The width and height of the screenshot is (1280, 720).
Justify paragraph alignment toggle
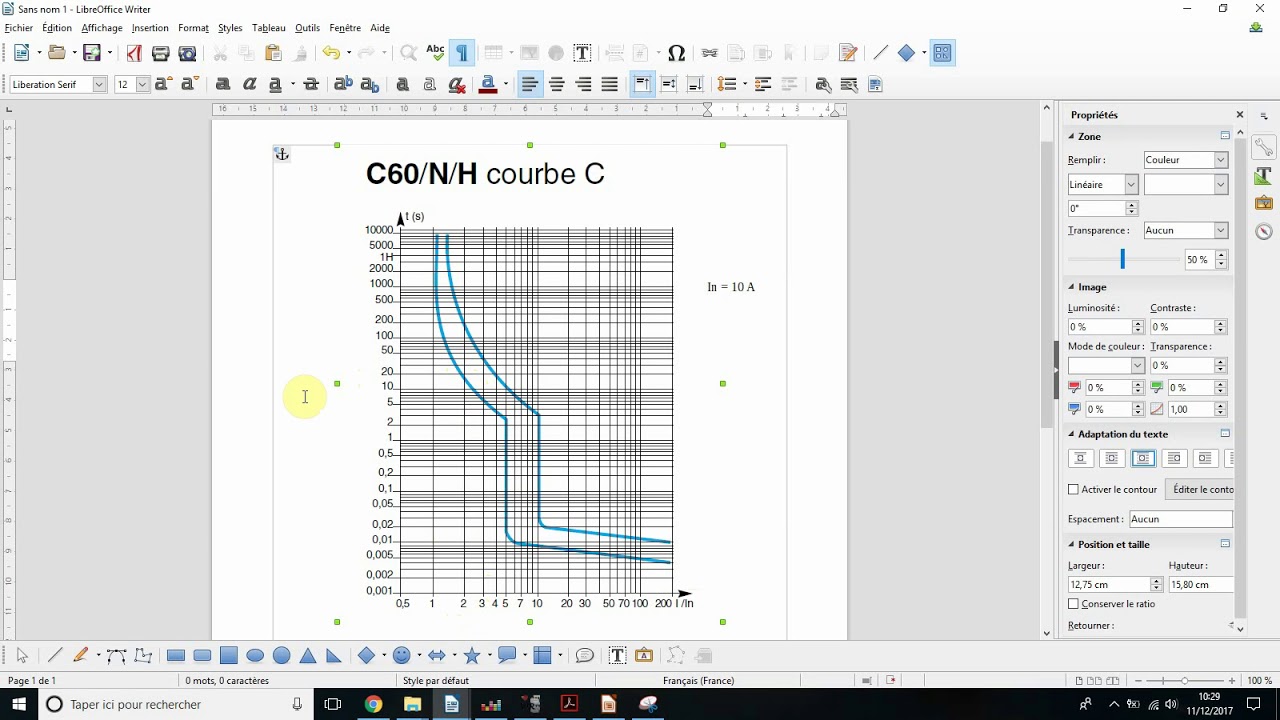tap(610, 85)
